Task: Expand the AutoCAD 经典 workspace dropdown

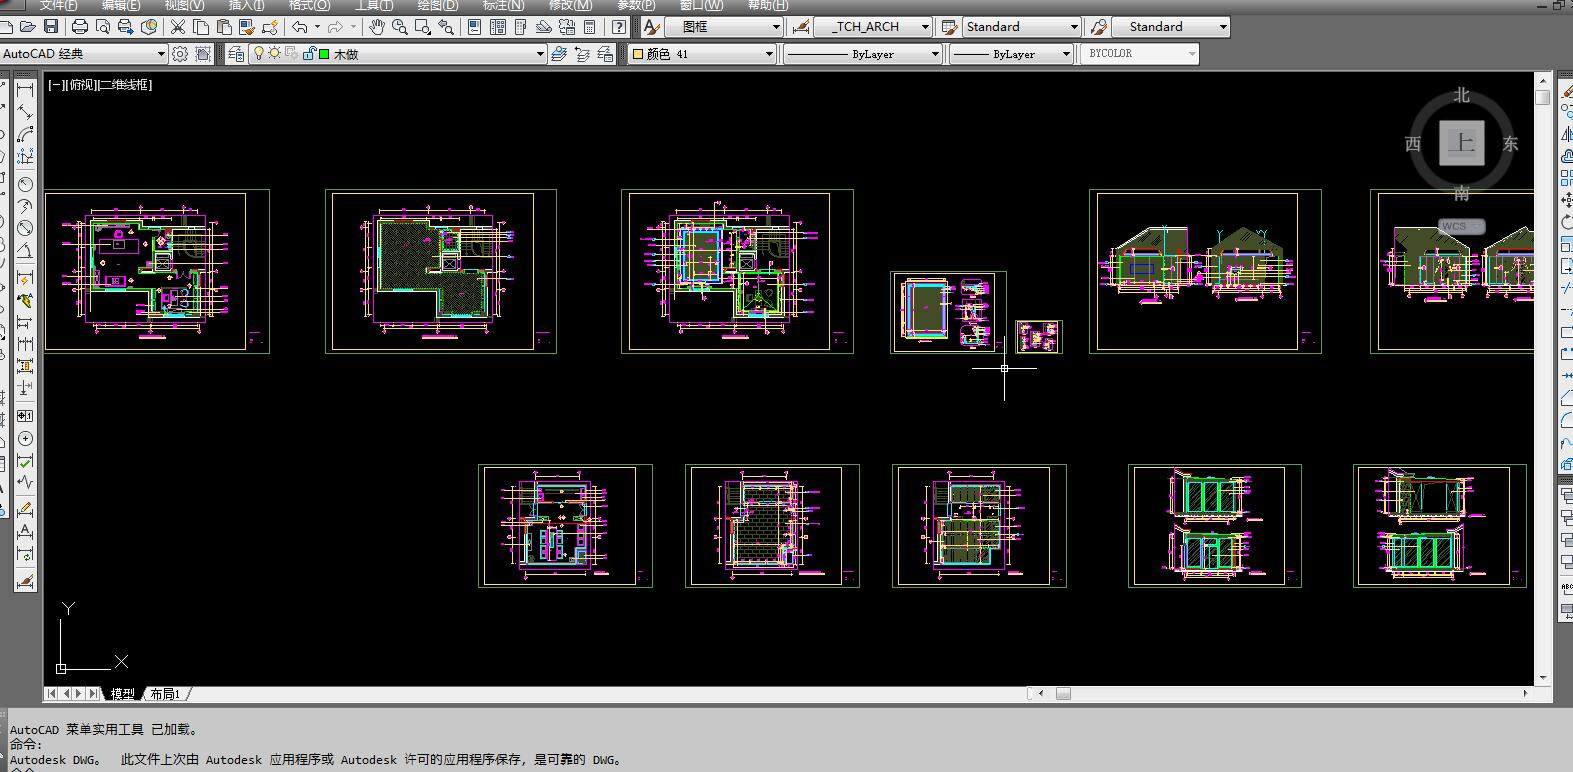Action: click(x=160, y=54)
